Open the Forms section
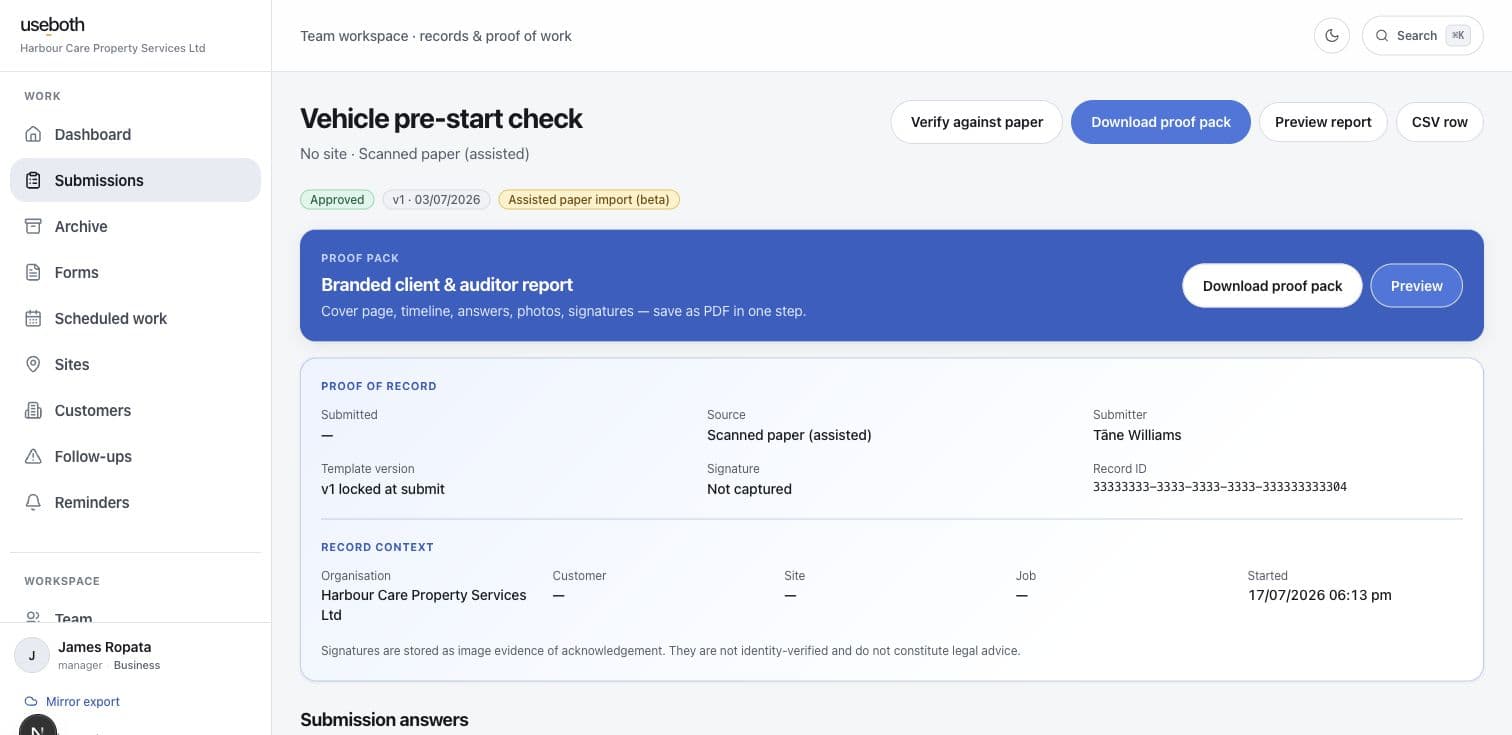 [x=135, y=272]
